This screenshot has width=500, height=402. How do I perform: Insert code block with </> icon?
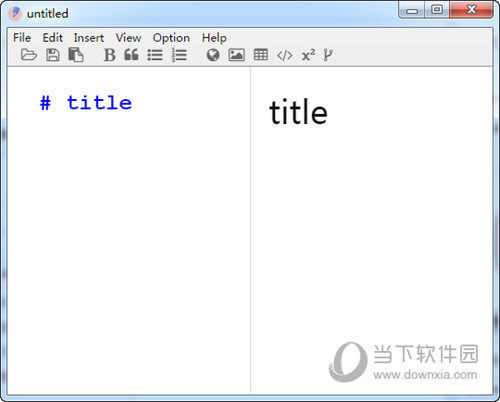tap(285, 55)
